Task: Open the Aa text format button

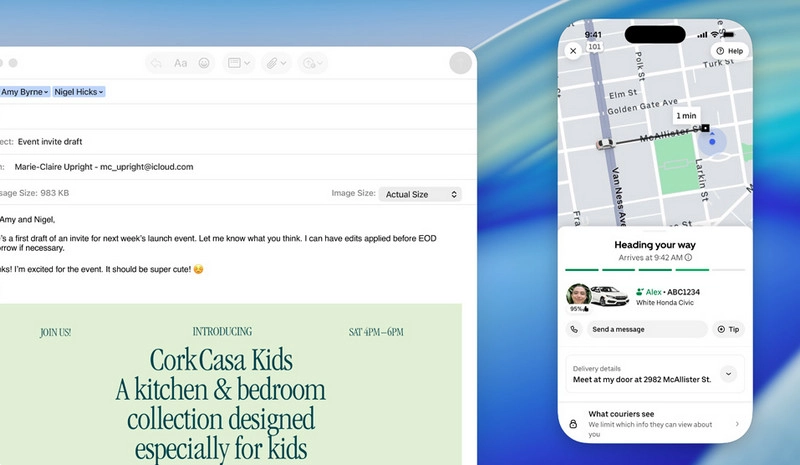Action: [181, 63]
